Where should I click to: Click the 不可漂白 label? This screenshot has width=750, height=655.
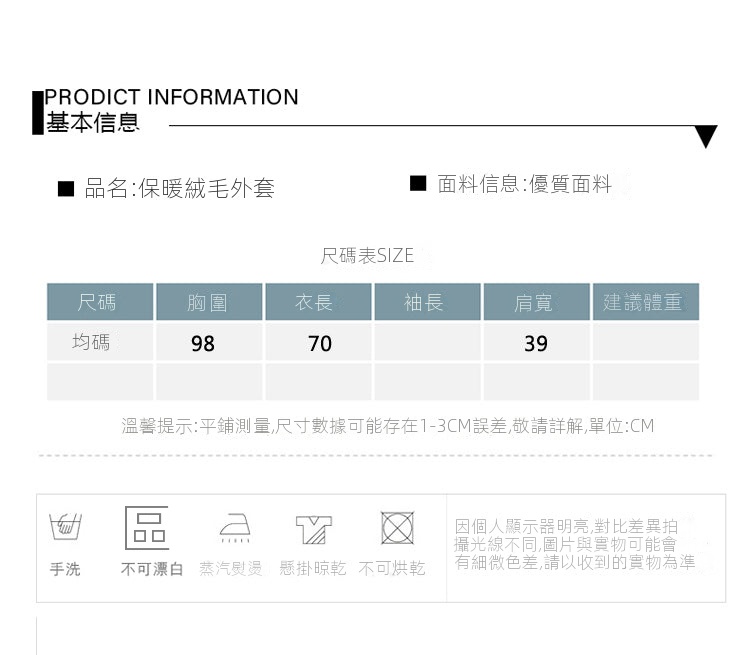click(152, 569)
